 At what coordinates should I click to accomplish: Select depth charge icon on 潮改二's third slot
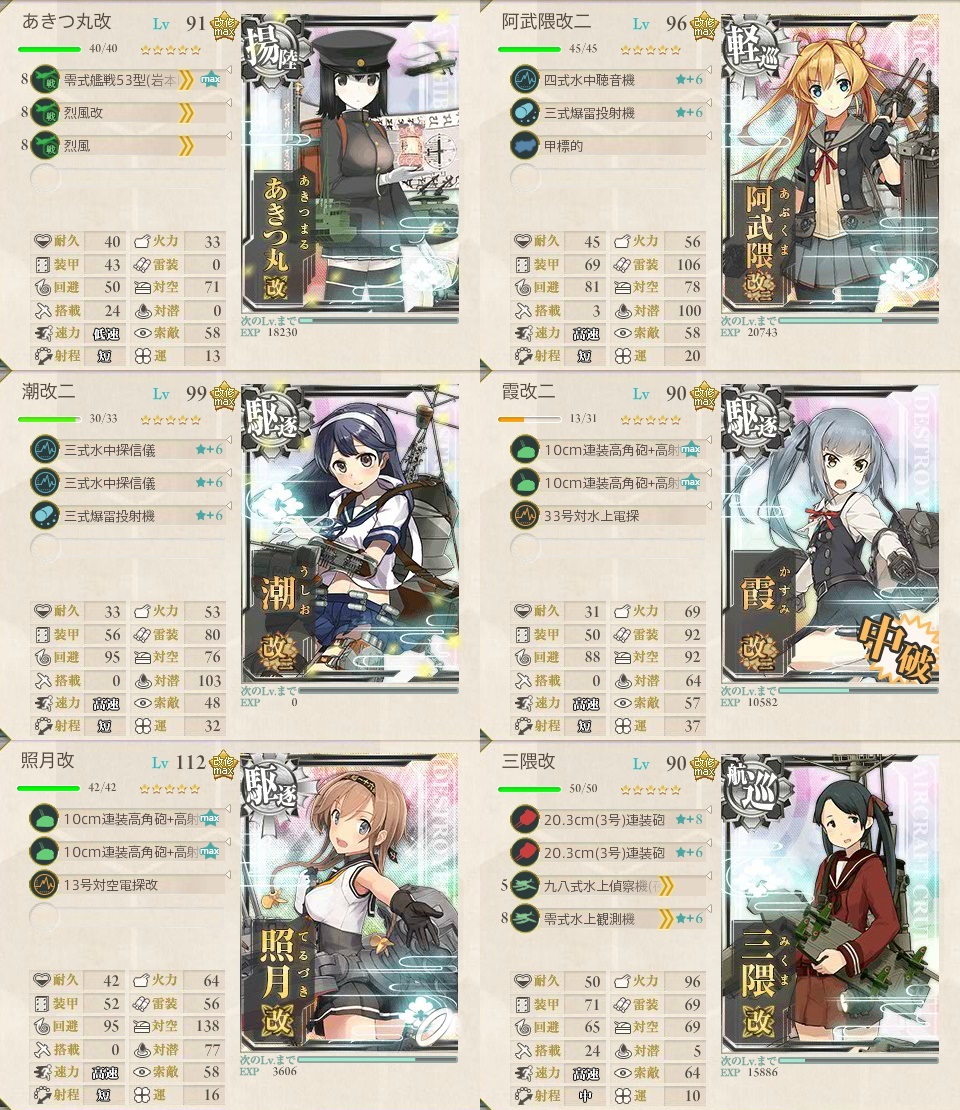coord(45,515)
